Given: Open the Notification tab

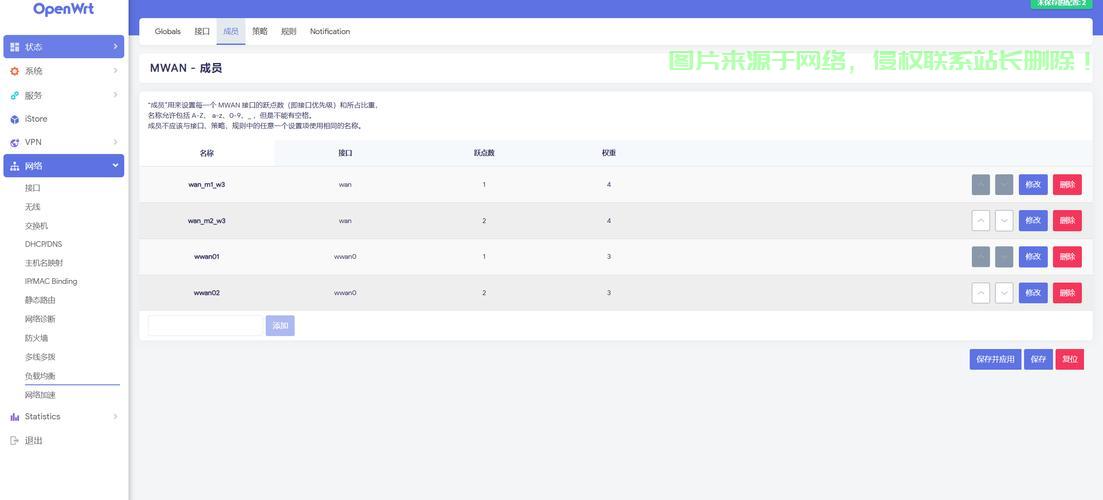Looking at the screenshot, I should 330,32.
